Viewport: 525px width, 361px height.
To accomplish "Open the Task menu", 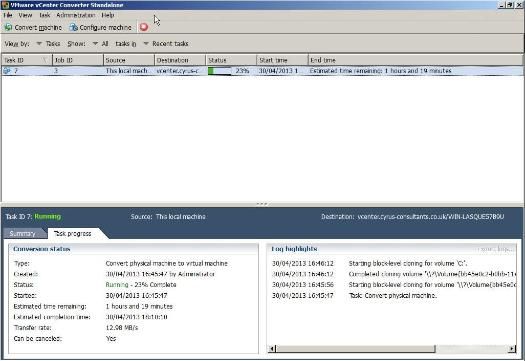I will [x=45, y=15].
